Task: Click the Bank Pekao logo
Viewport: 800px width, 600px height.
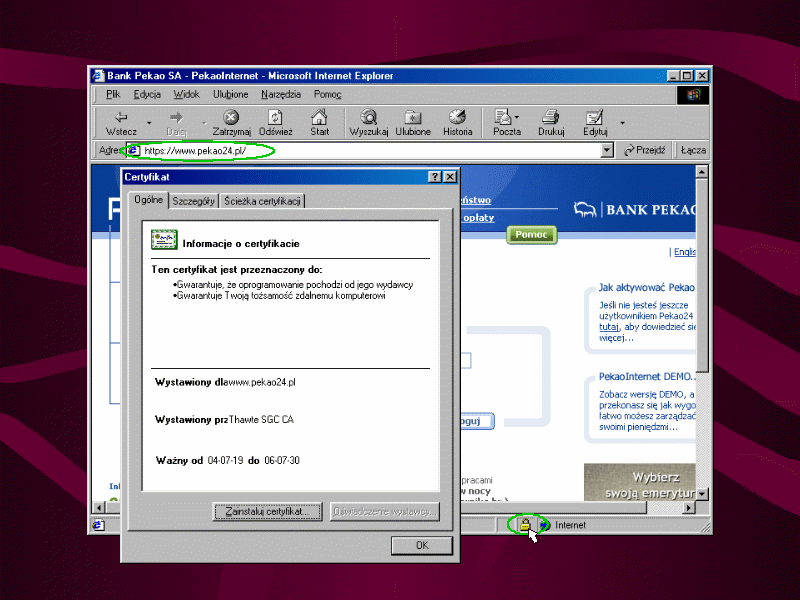Action: [634, 210]
